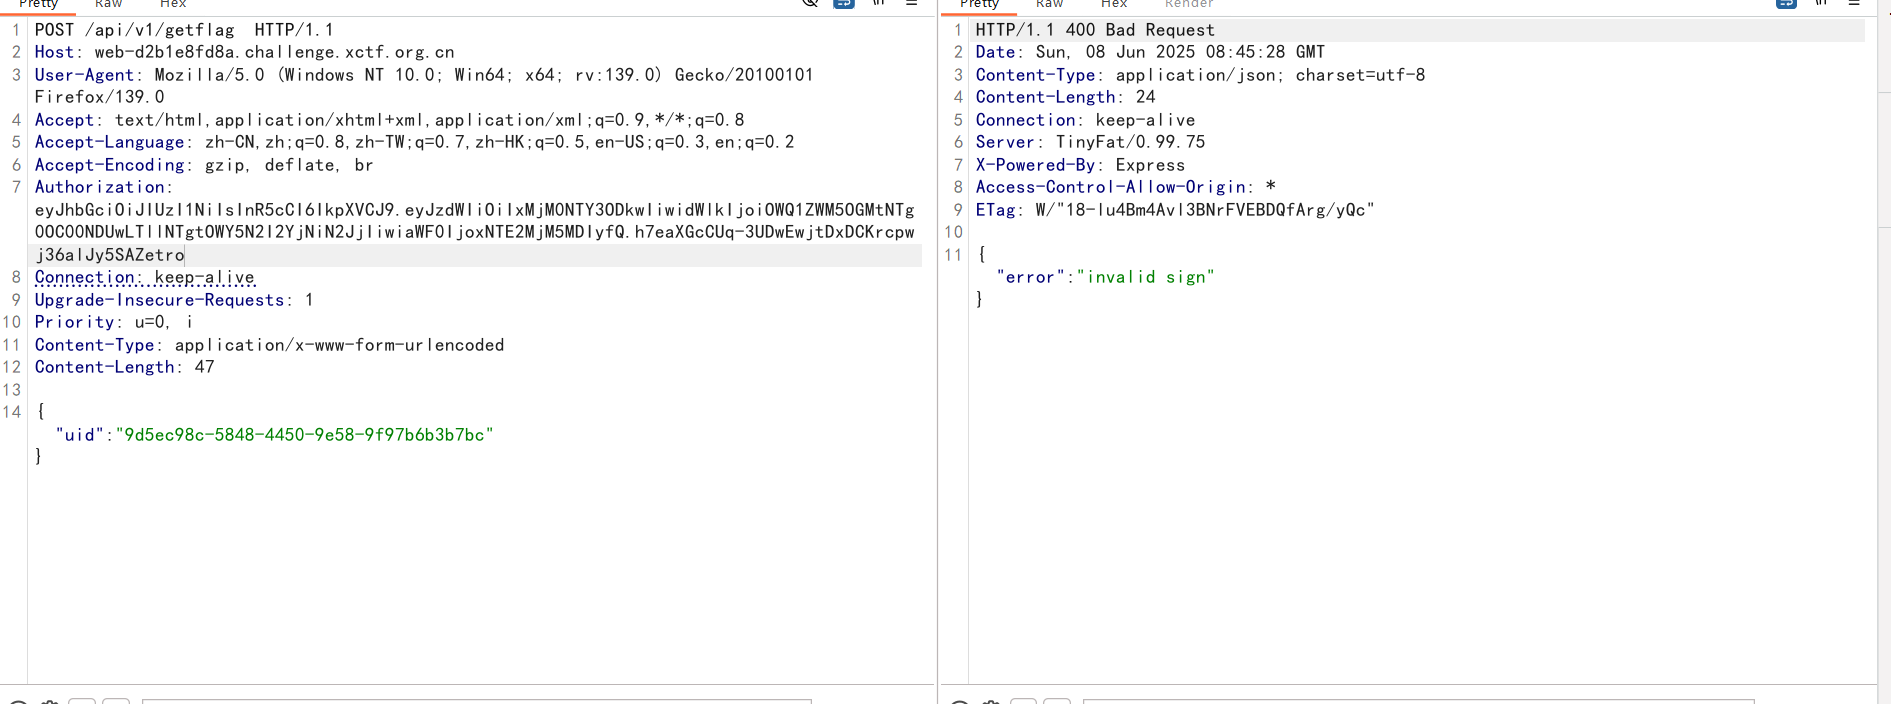This screenshot has height=704, width=1891.
Task: Click request Content-Length: 47 header
Action: pyautogui.click(x=124, y=367)
